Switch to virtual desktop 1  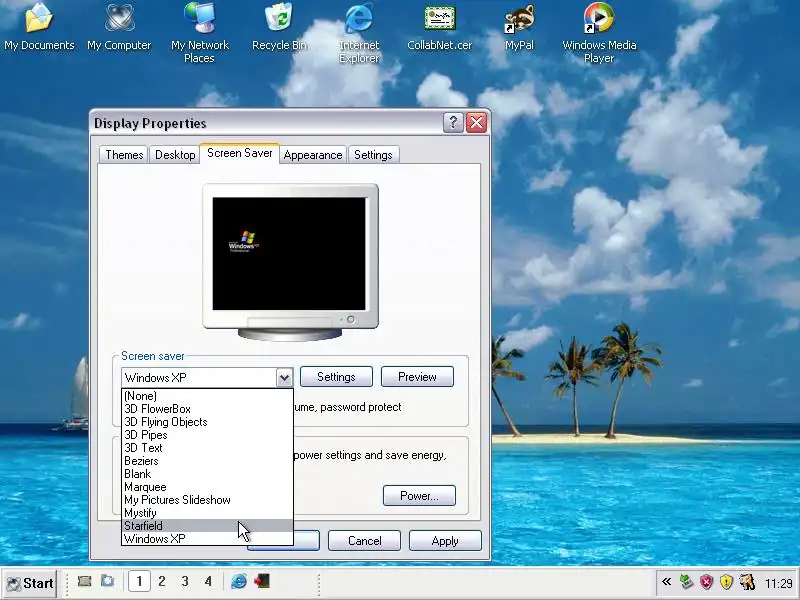tap(139, 582)
